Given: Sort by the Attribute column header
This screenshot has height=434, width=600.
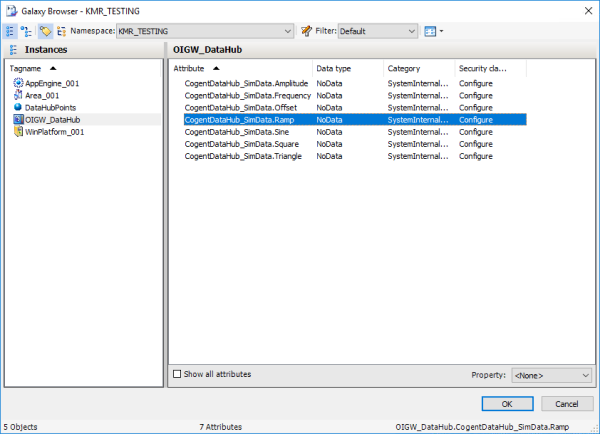Looking at the screenshot, I should click(x=241, y=69).
